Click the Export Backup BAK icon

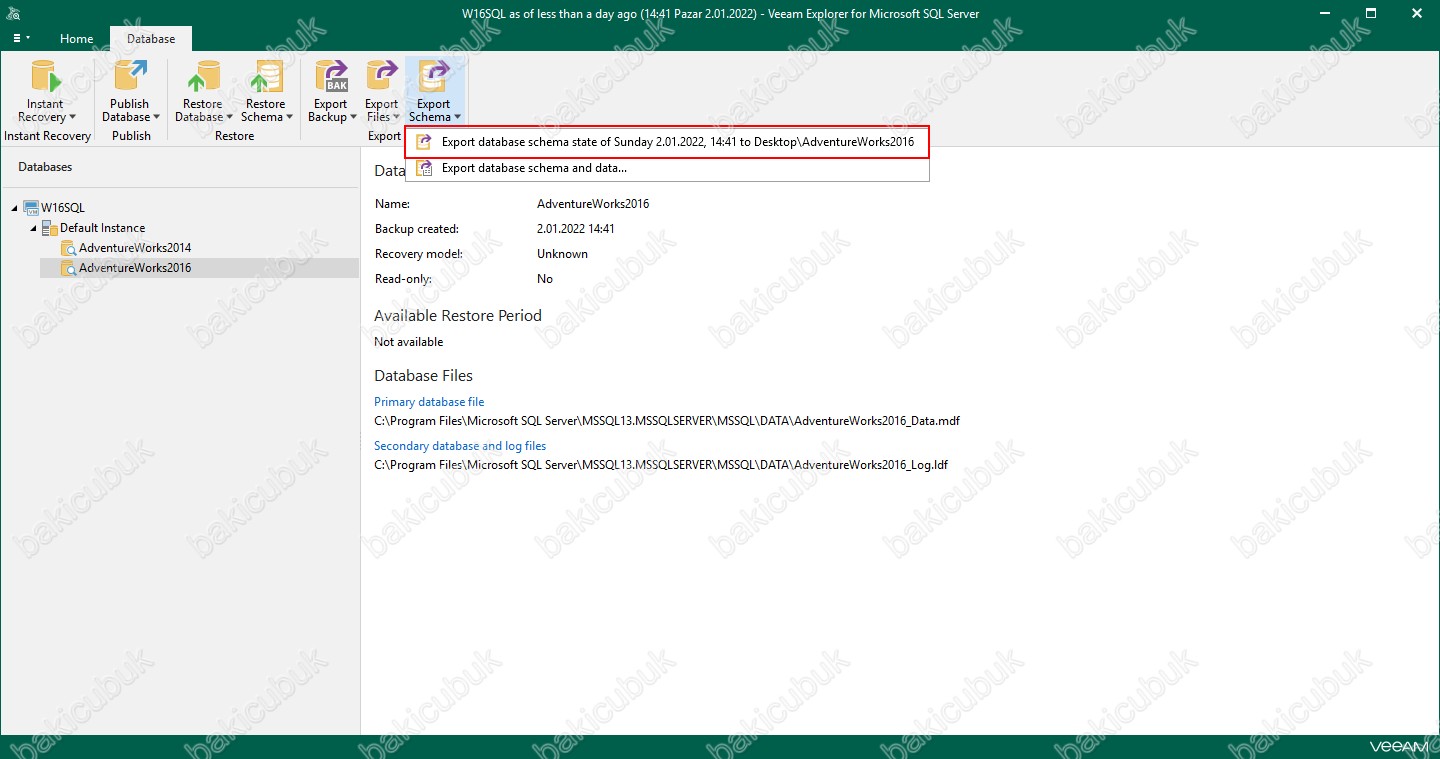[330, 77]
